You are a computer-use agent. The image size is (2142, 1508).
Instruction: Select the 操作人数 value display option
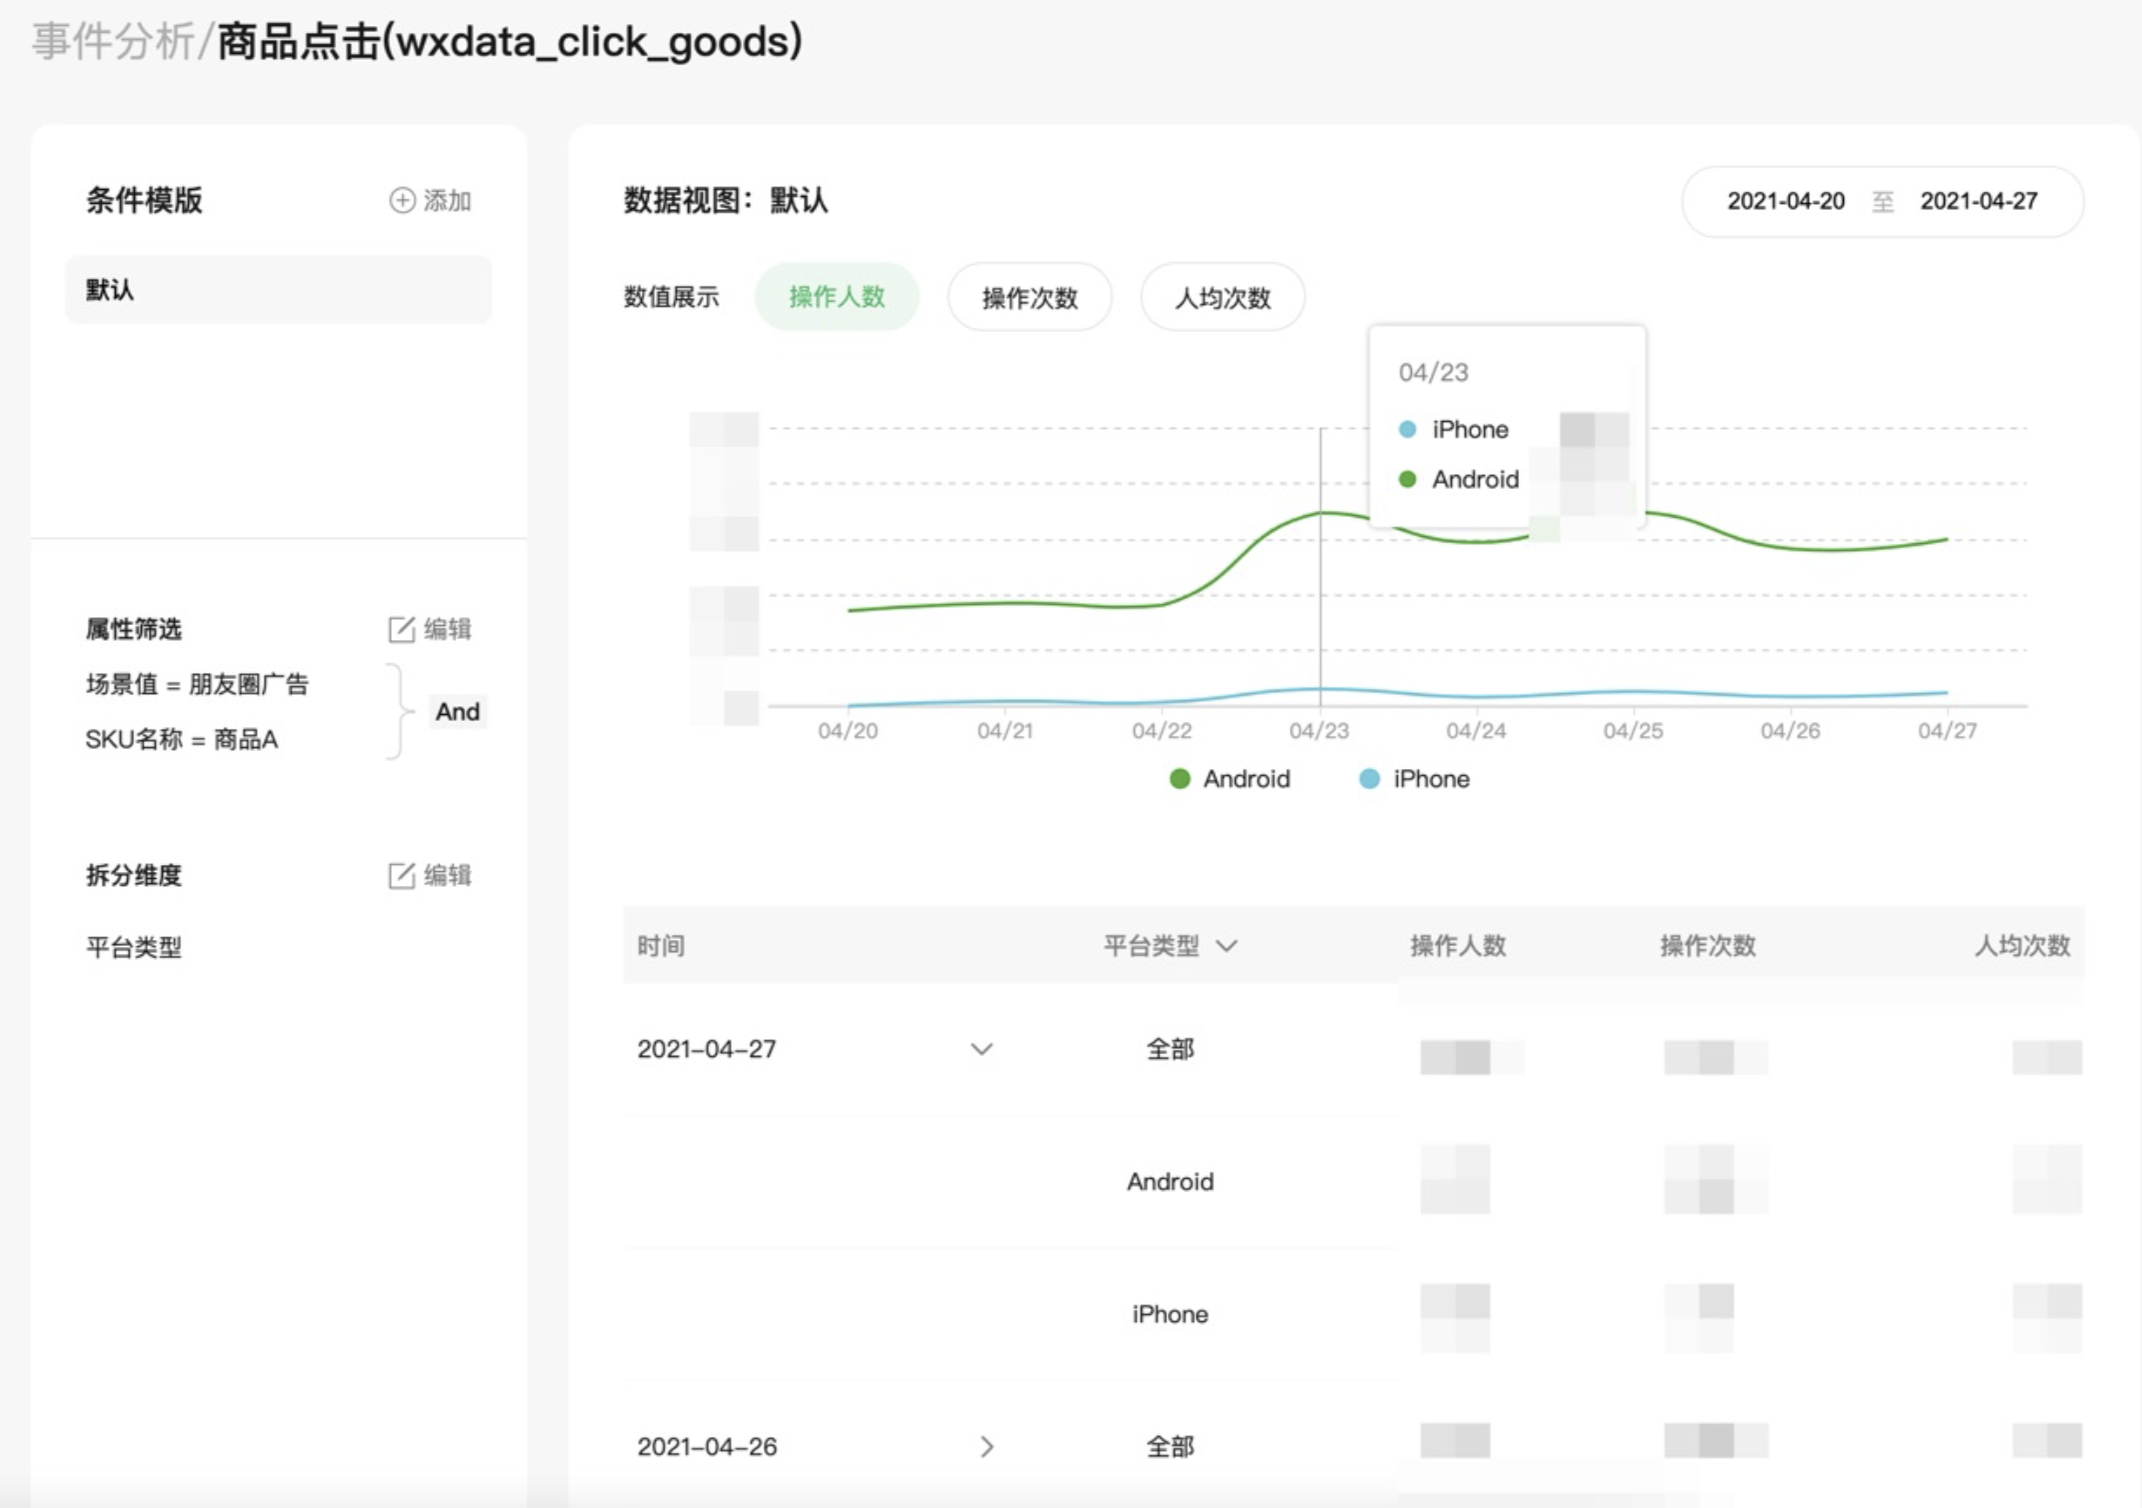point(836,297)
